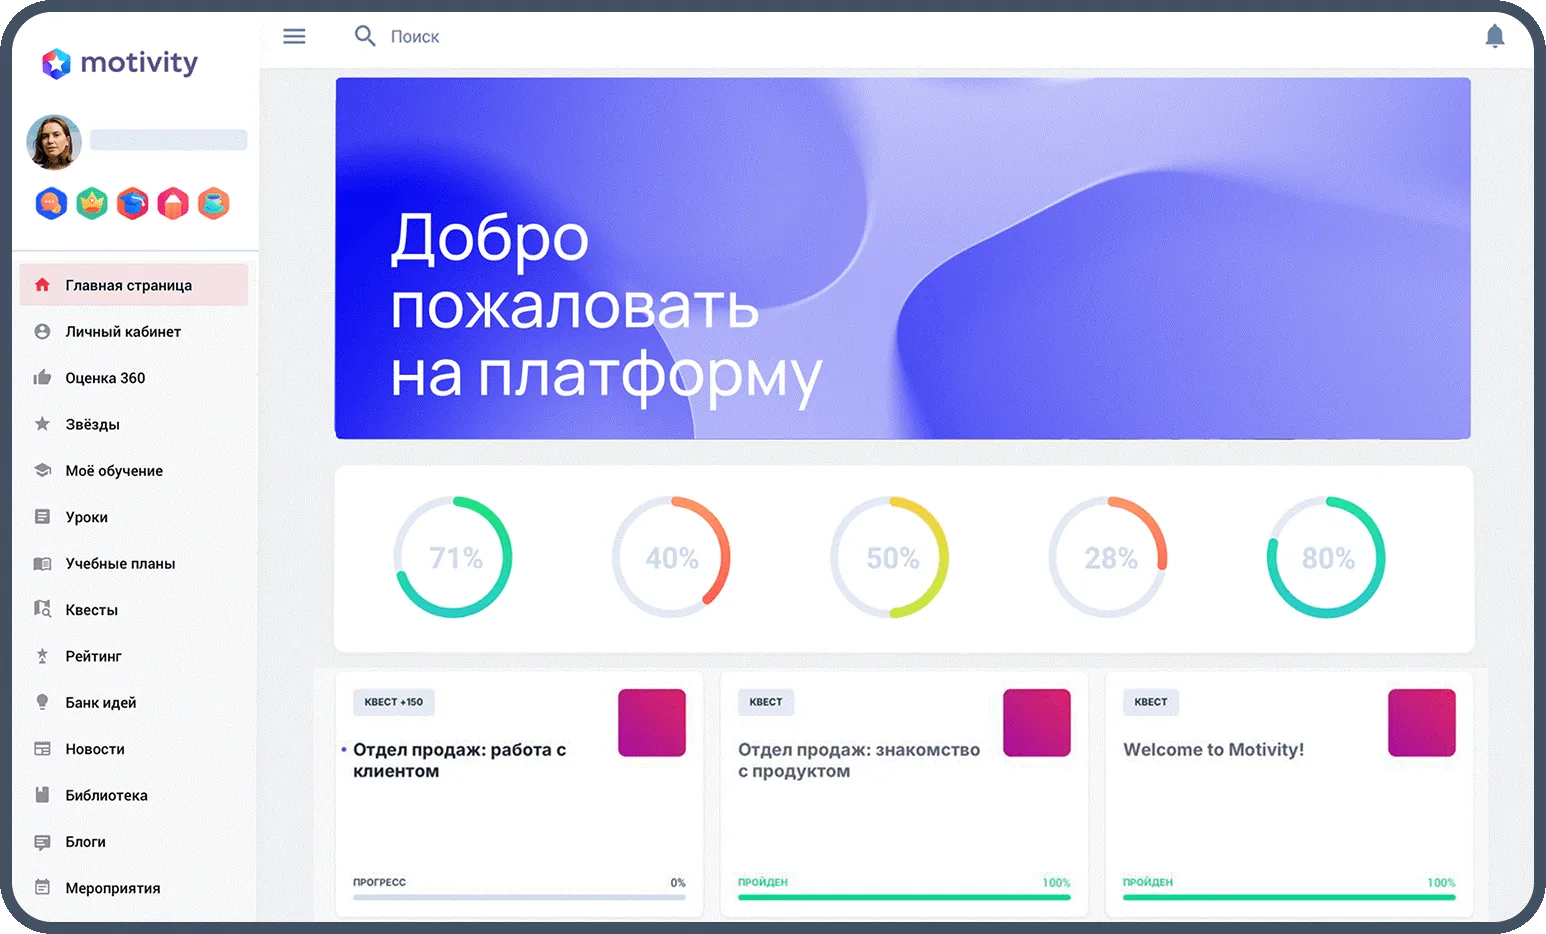The width and height of the screenshot is (1546, 934).
Task: Open the 'Welcome to Motivity!' quest card
Action: pos(1213,750)
